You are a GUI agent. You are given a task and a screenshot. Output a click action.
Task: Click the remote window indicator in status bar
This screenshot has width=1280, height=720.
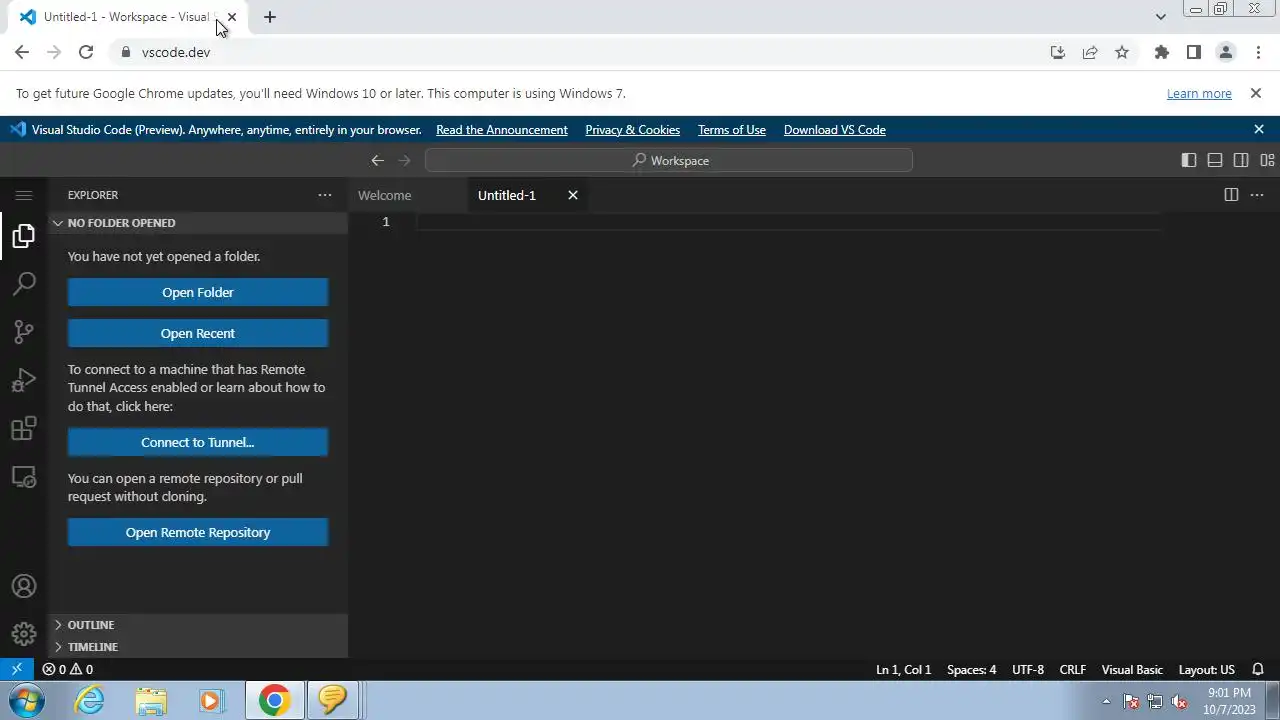17,669
